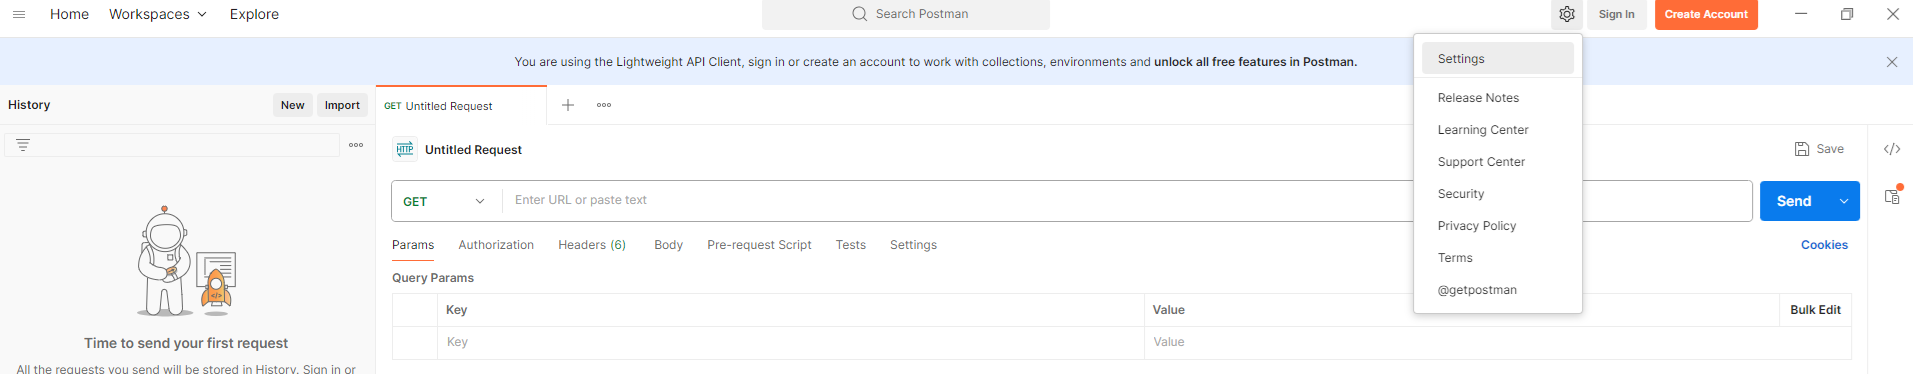Click the settings gear icon
Viewport: 1913px width, 374px height.
(x=1567, y=14)
